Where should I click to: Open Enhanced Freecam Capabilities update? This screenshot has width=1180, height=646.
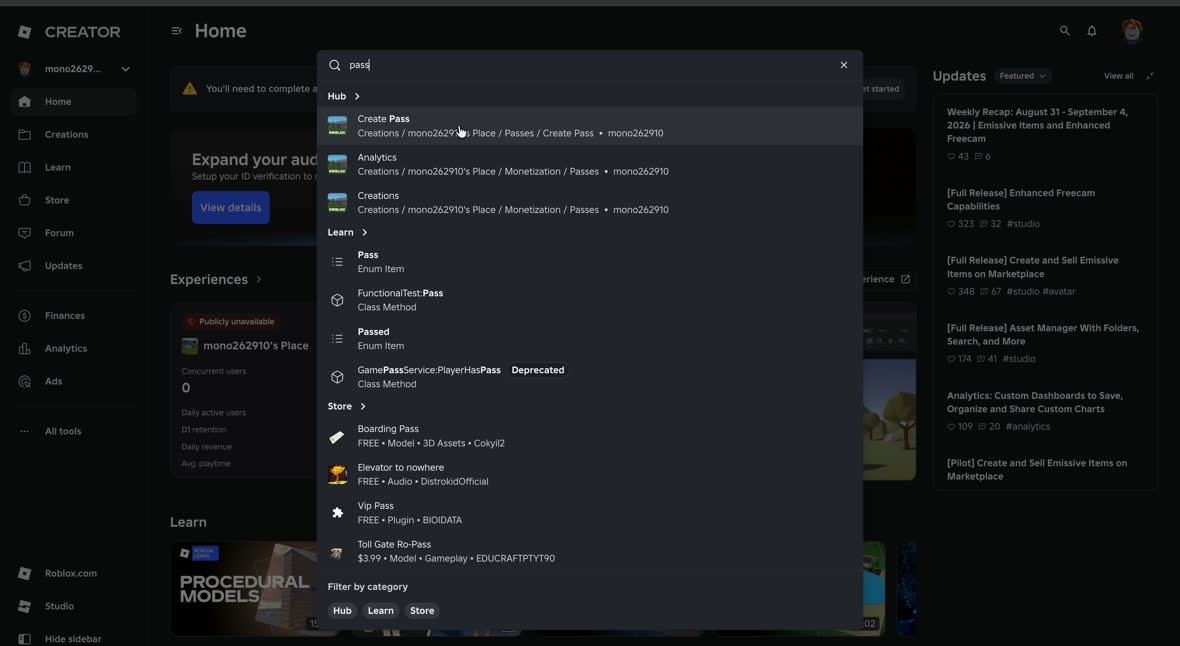coord(1020,200)
